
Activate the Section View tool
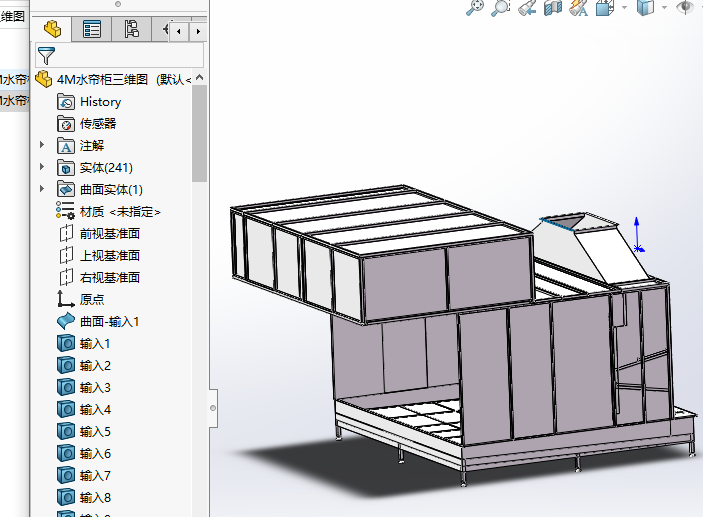(x=553, y=8)
